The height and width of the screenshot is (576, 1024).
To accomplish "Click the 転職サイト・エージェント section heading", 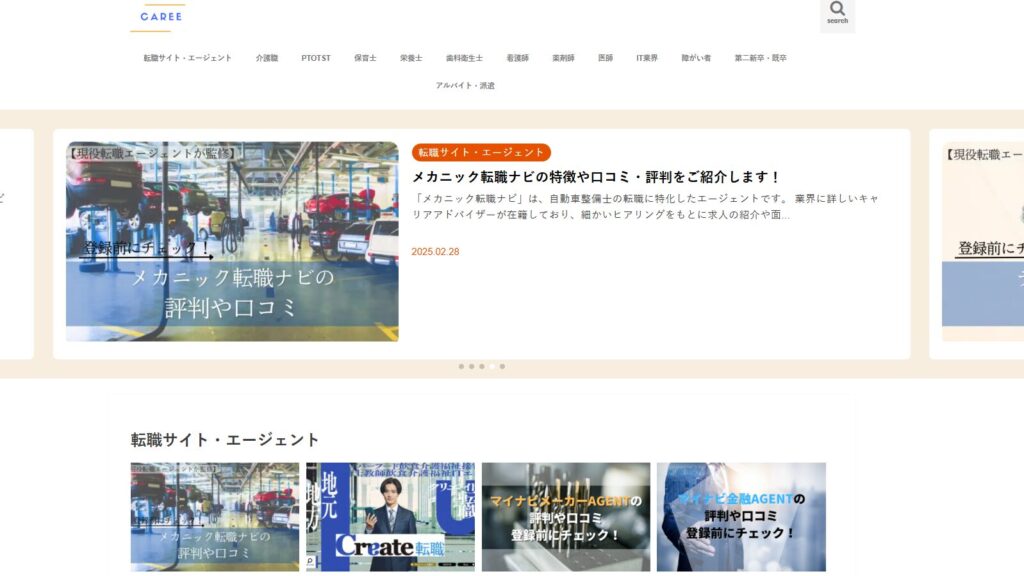I will [x=225, y=440].
